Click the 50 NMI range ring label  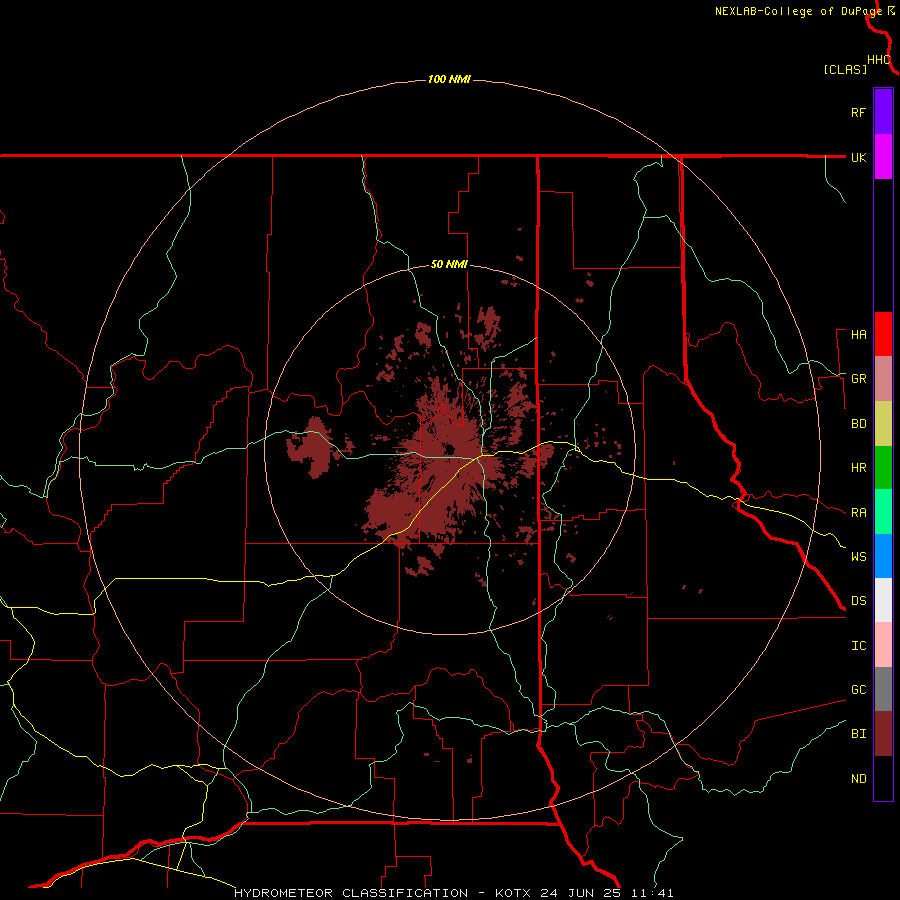(449, 265)
